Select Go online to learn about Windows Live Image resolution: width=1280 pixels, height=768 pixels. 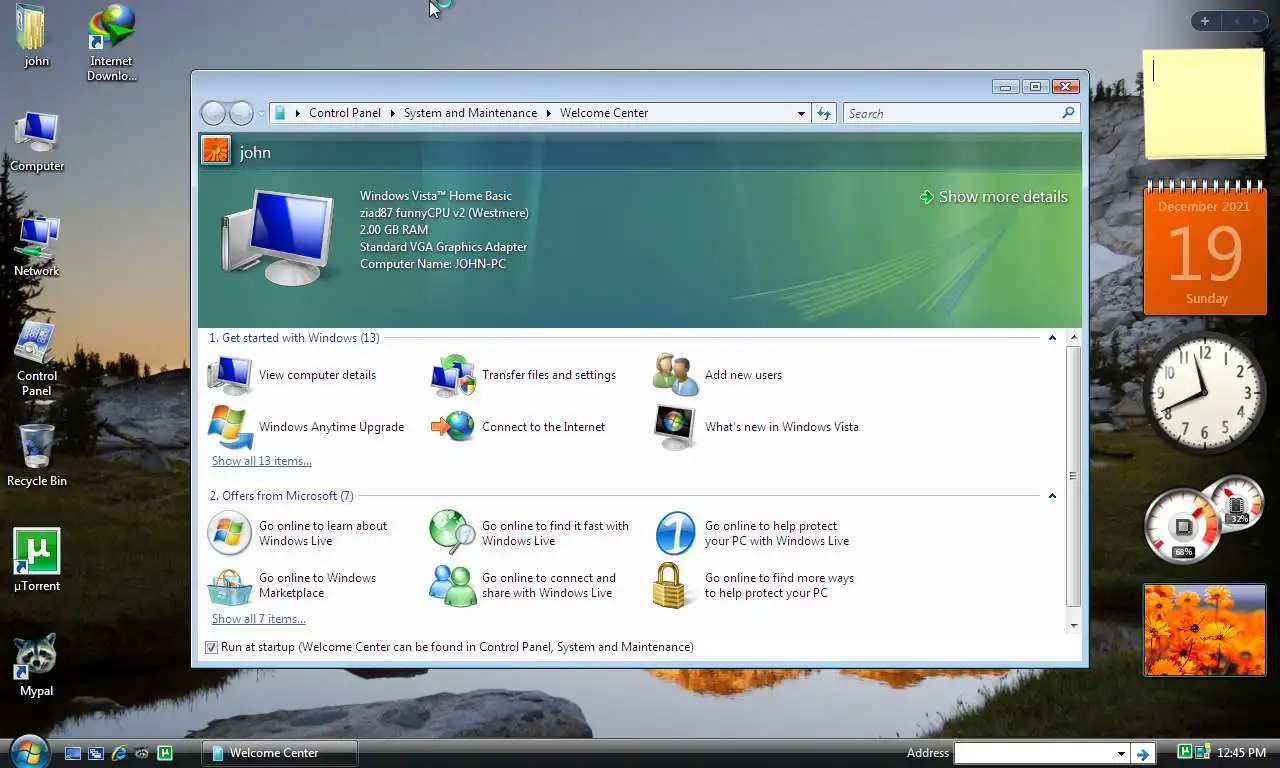[298, 533]
